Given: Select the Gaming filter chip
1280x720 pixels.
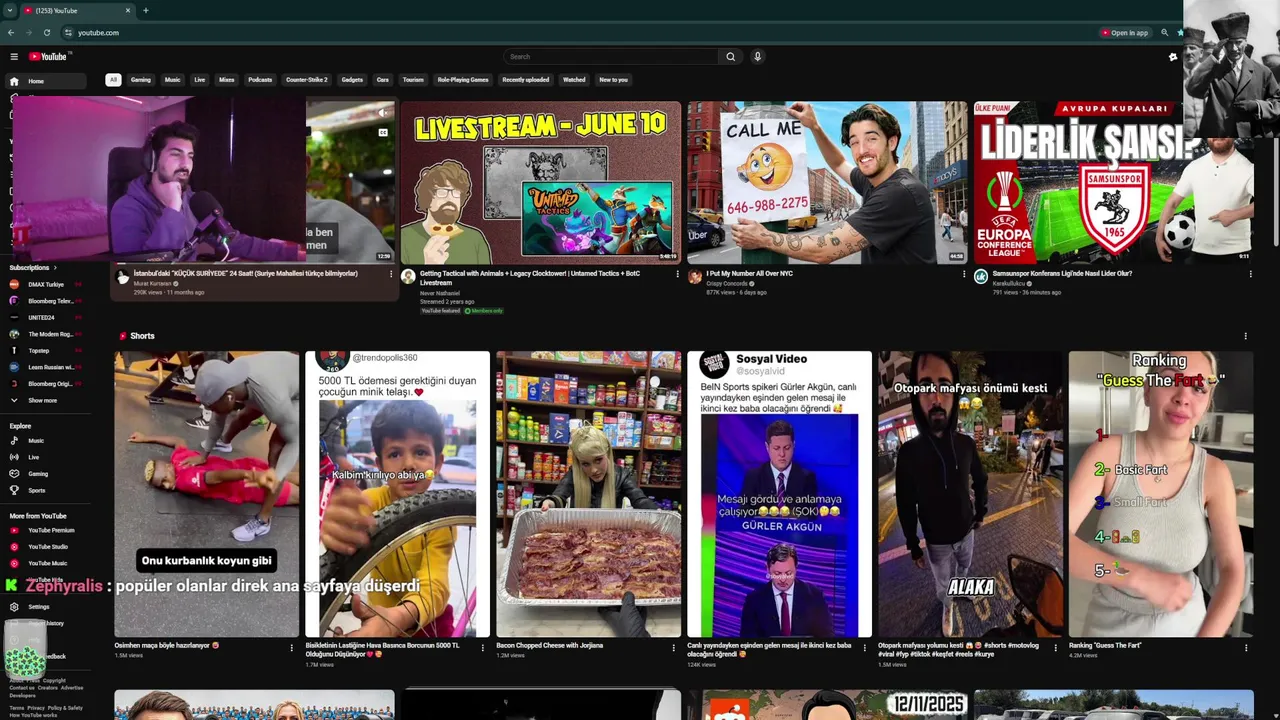Looking at the screenshot, I should (x=141, y=80).
